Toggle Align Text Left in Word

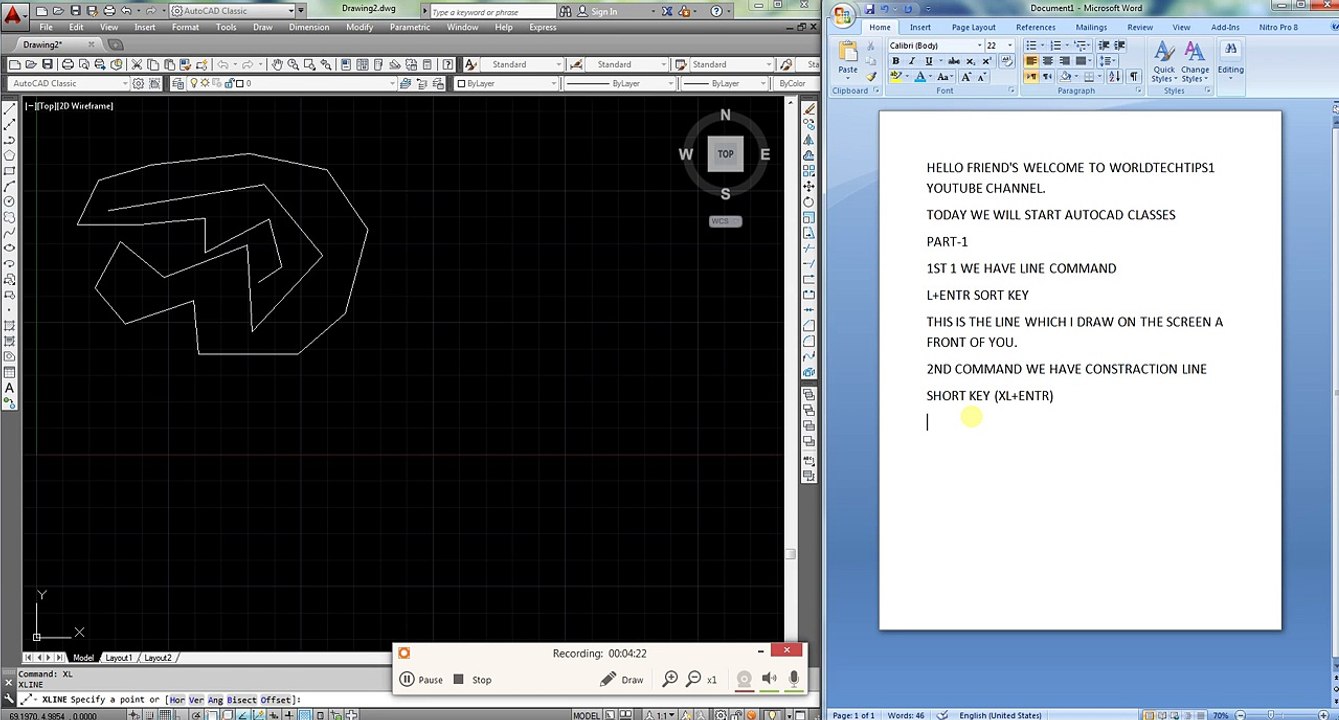point(1031,61)
